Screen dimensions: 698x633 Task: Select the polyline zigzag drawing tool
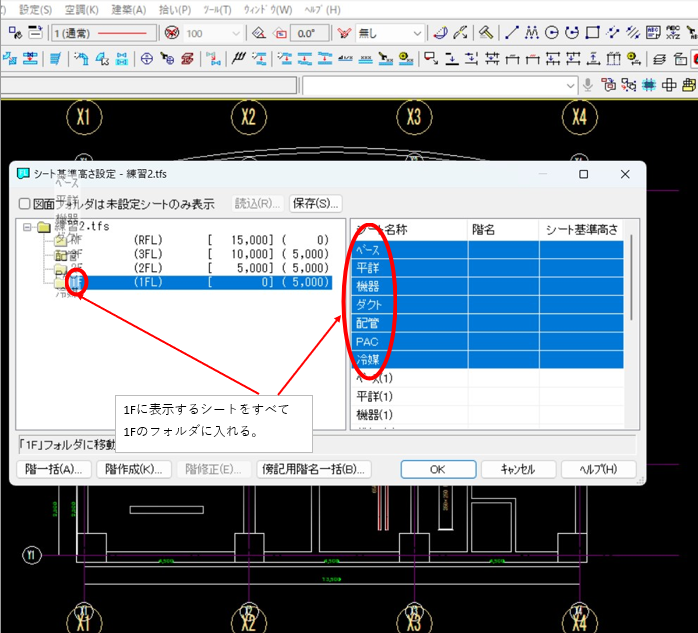(532, 32)
